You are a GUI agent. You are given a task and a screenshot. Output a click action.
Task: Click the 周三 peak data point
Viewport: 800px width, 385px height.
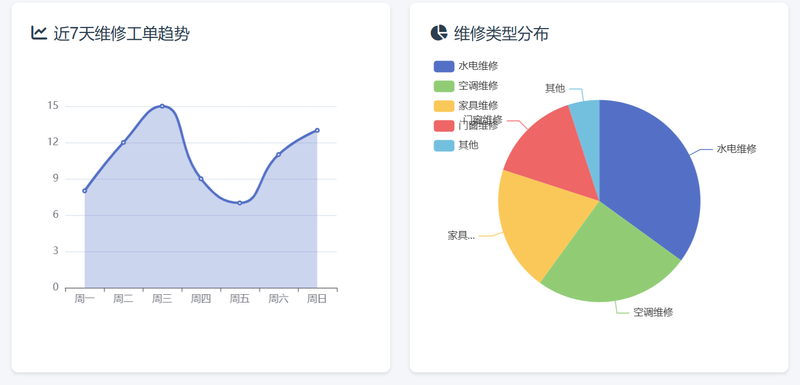point(162,106)
